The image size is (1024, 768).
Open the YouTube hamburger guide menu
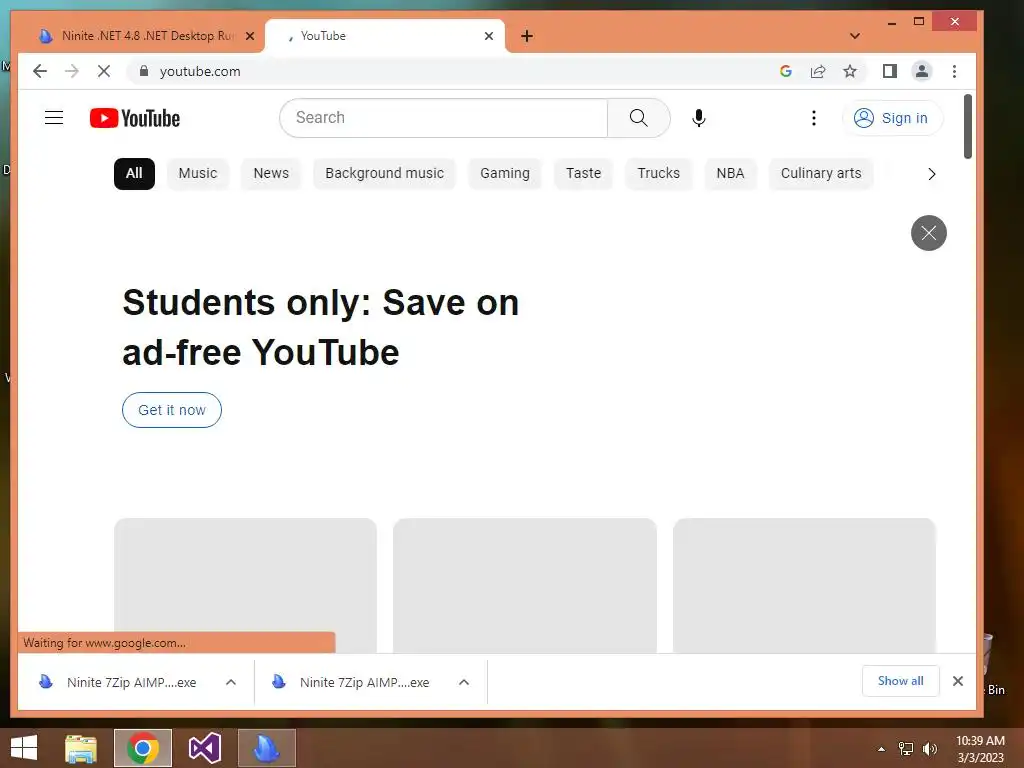(x=54, y=118)
